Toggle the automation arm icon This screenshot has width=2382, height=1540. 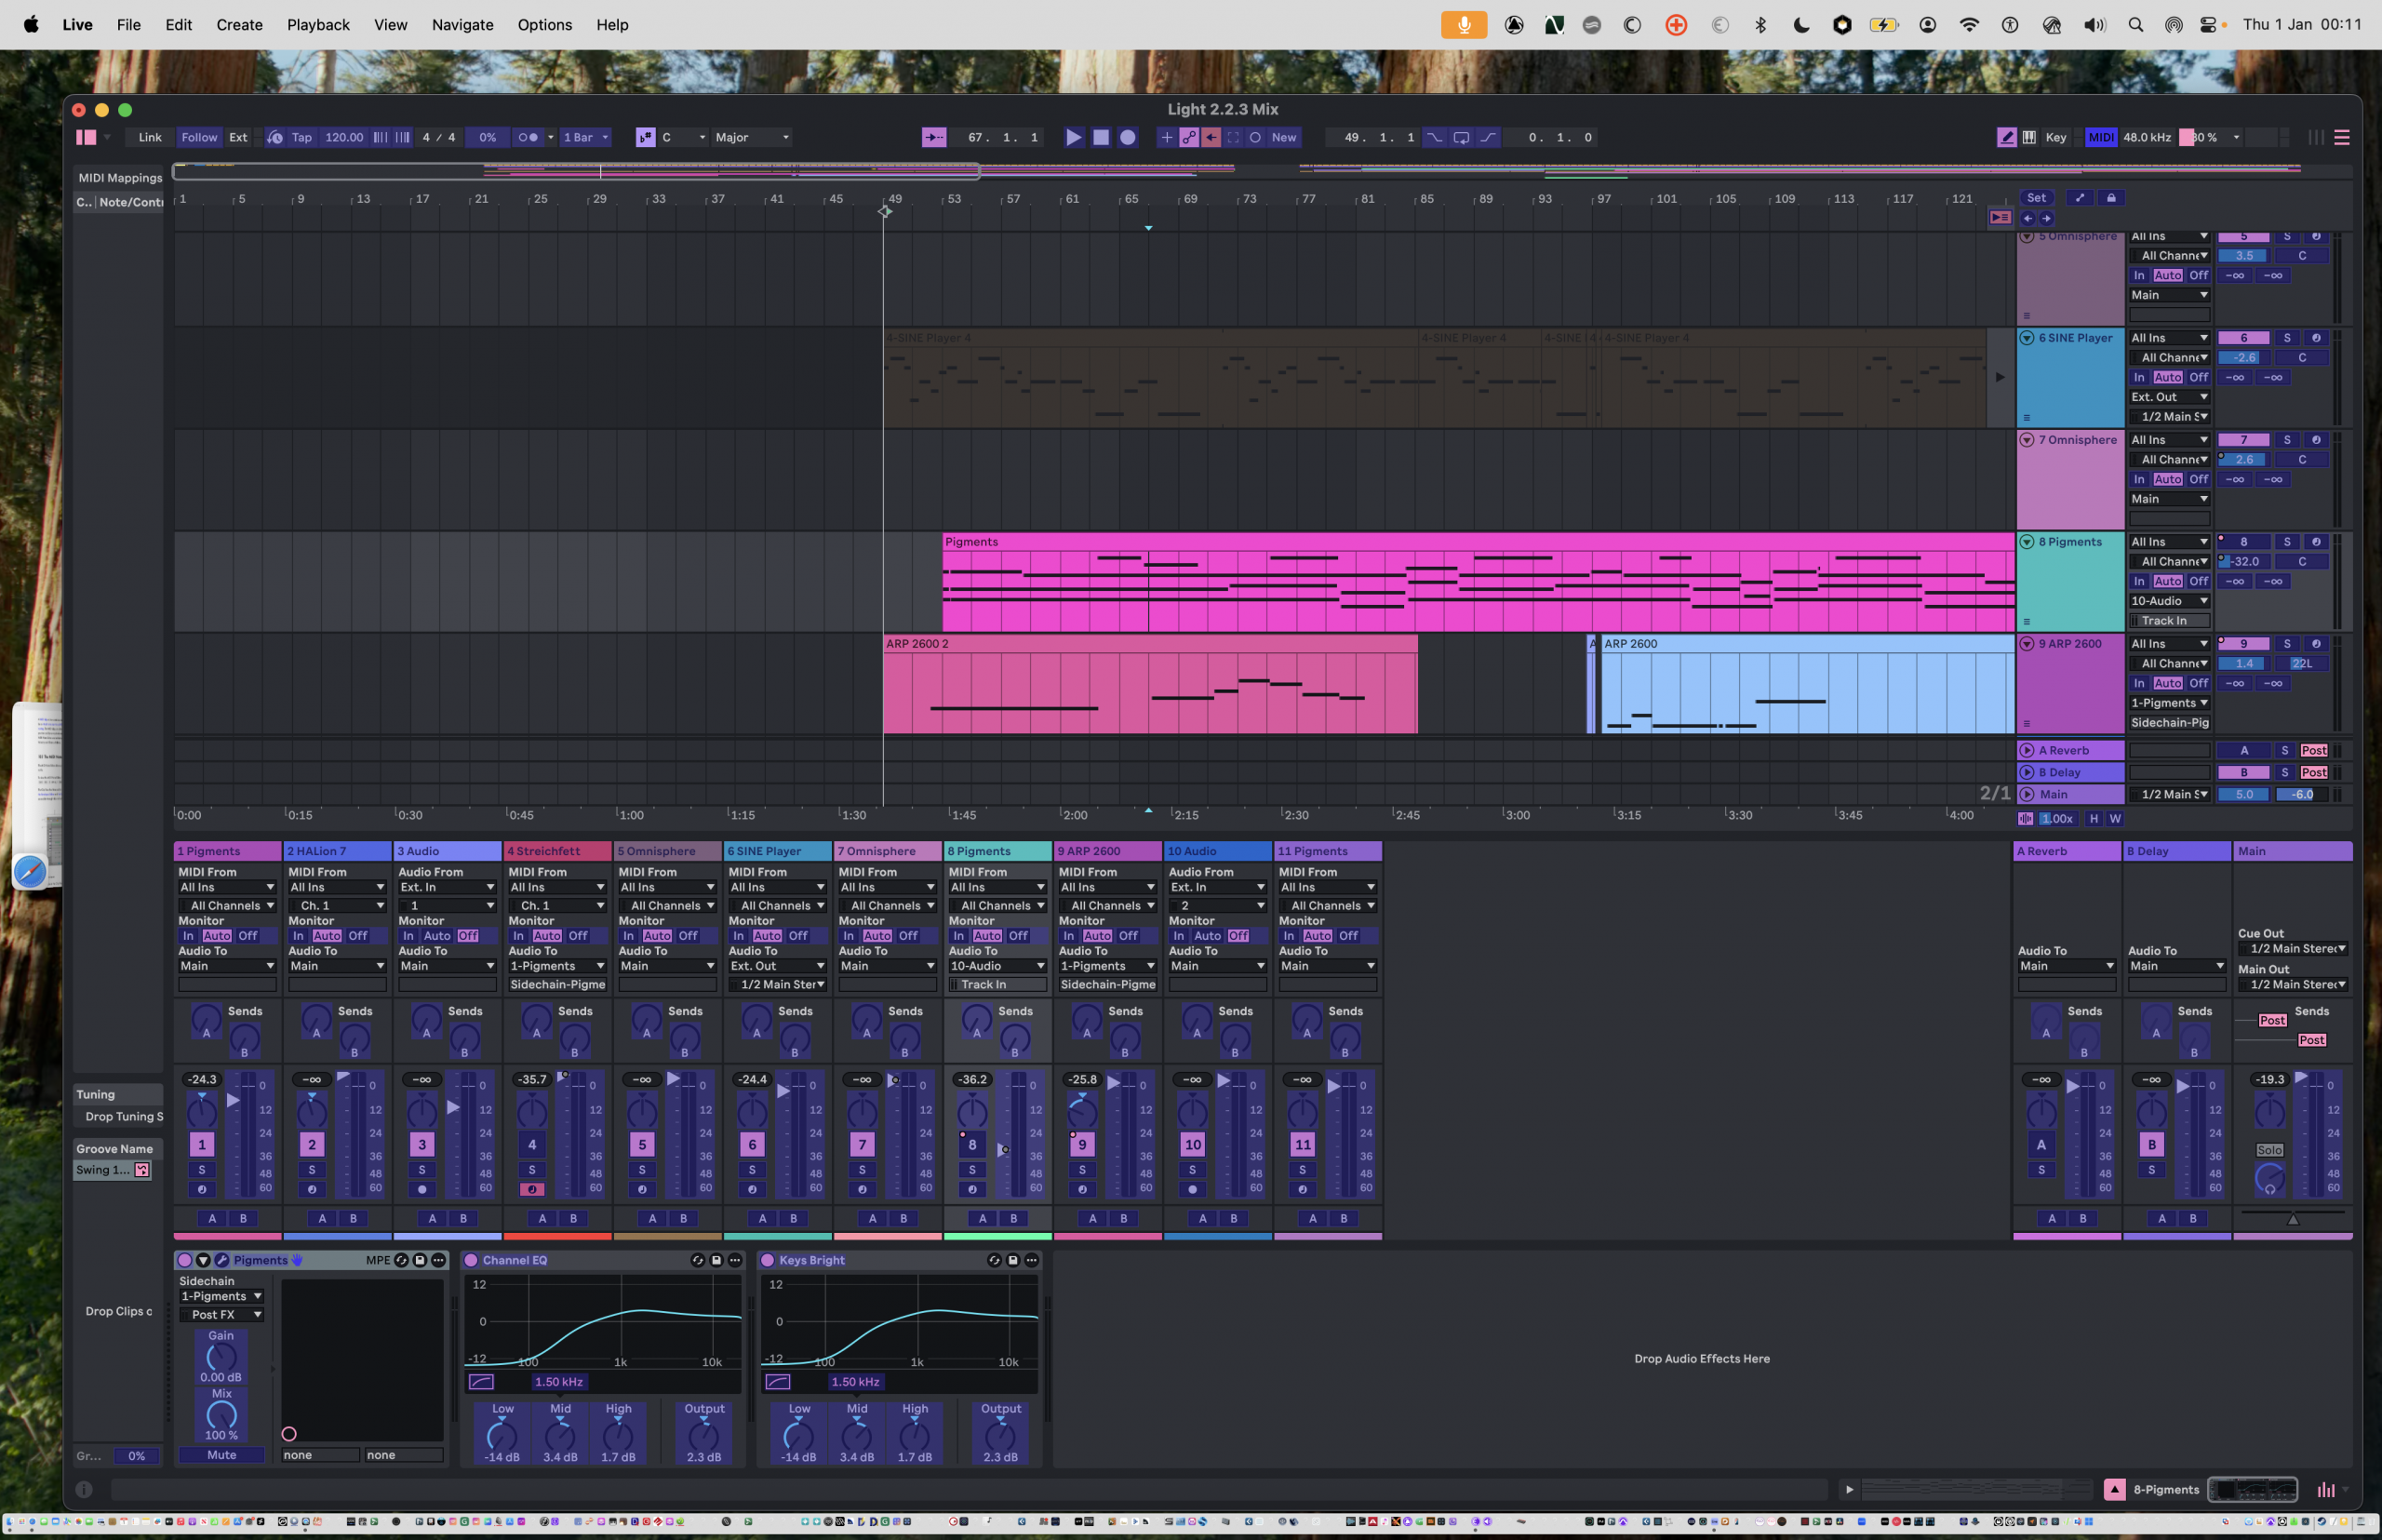[1188, 137]
